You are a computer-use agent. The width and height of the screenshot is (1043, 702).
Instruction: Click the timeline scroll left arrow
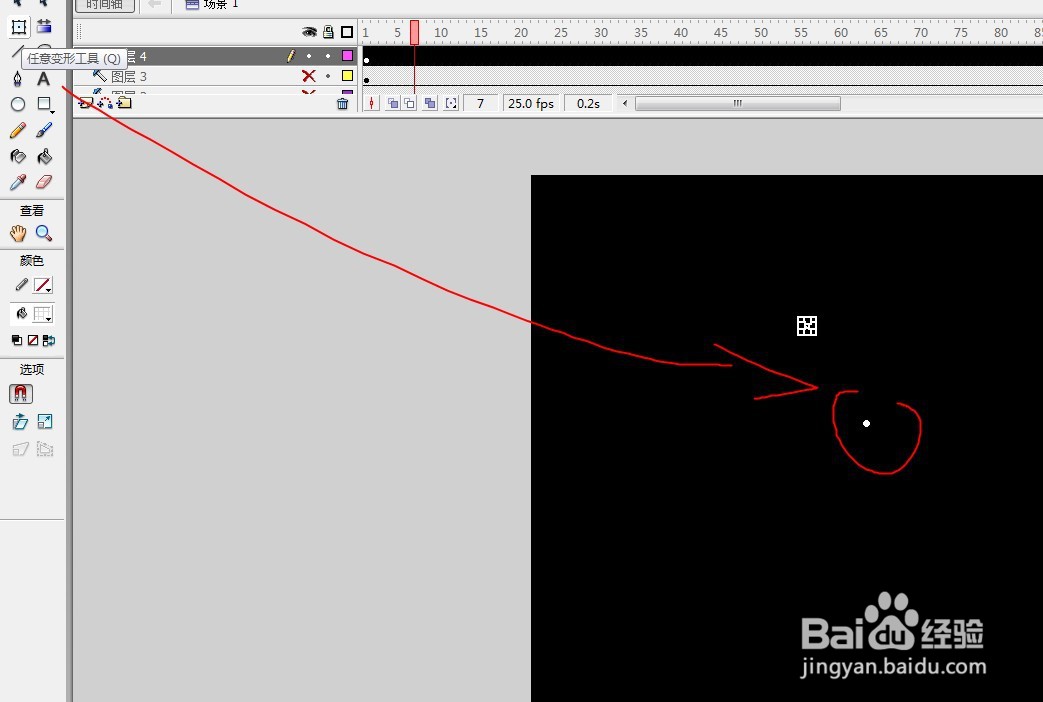click(625, 103)
